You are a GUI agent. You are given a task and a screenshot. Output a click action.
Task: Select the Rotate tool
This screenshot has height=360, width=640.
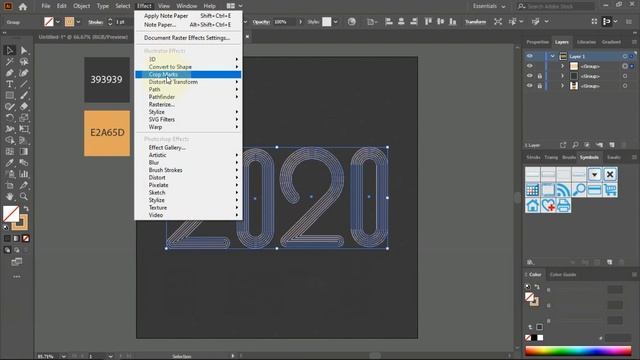tap(9, 118)
